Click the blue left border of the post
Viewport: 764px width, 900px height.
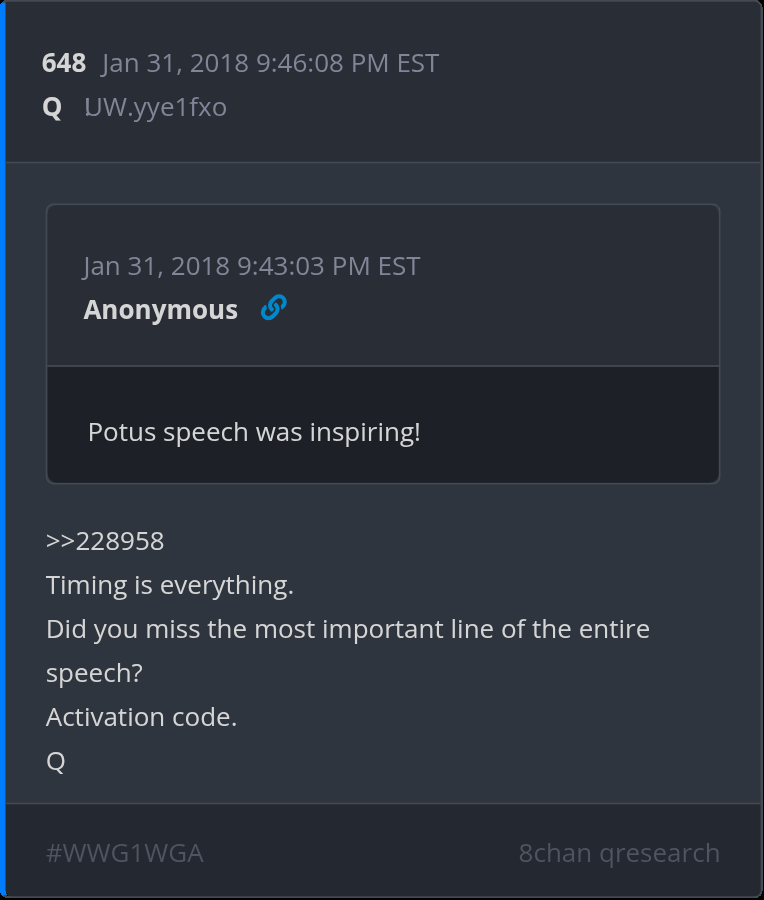pyautogui.click(x=3, y=450)
